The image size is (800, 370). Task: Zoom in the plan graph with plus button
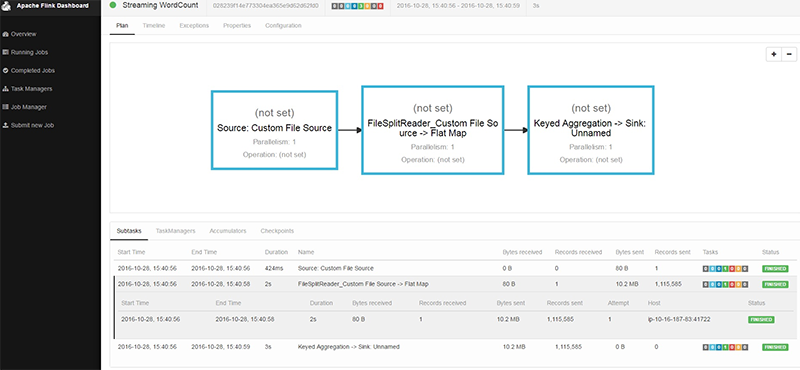(x=773, y=54)
